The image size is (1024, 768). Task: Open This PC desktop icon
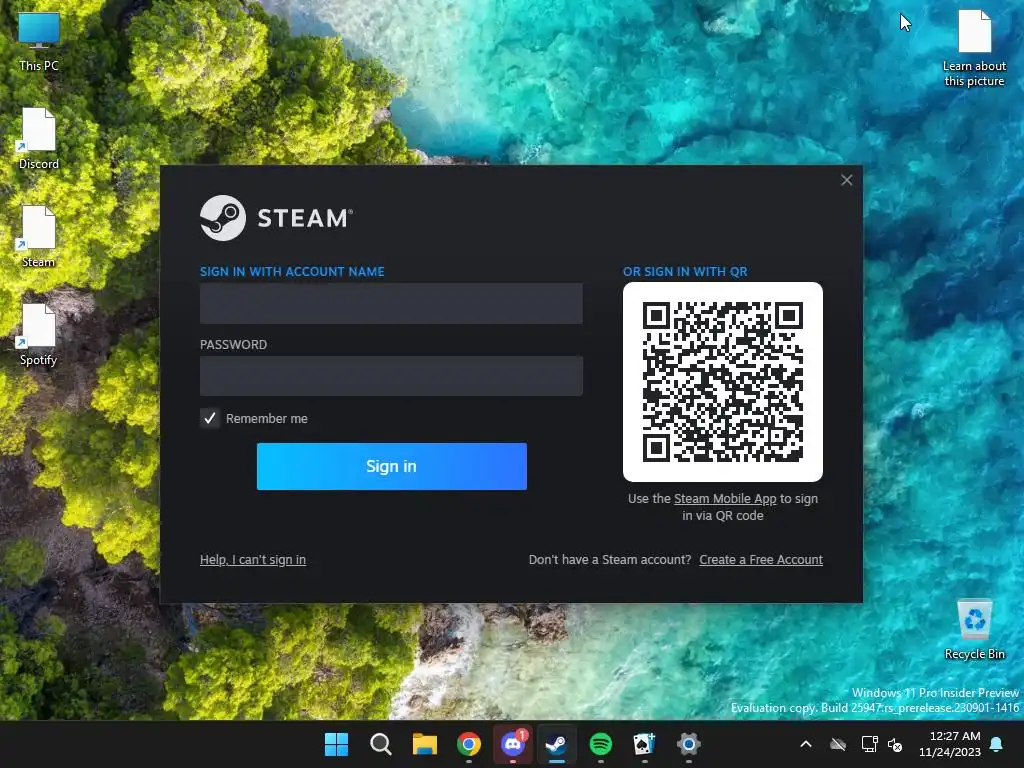tap(39, 41)
